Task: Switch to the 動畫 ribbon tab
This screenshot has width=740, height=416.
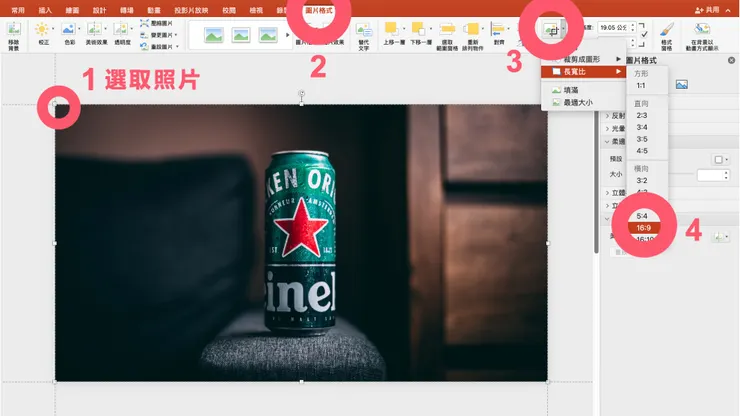Action: tap(154, 10)
